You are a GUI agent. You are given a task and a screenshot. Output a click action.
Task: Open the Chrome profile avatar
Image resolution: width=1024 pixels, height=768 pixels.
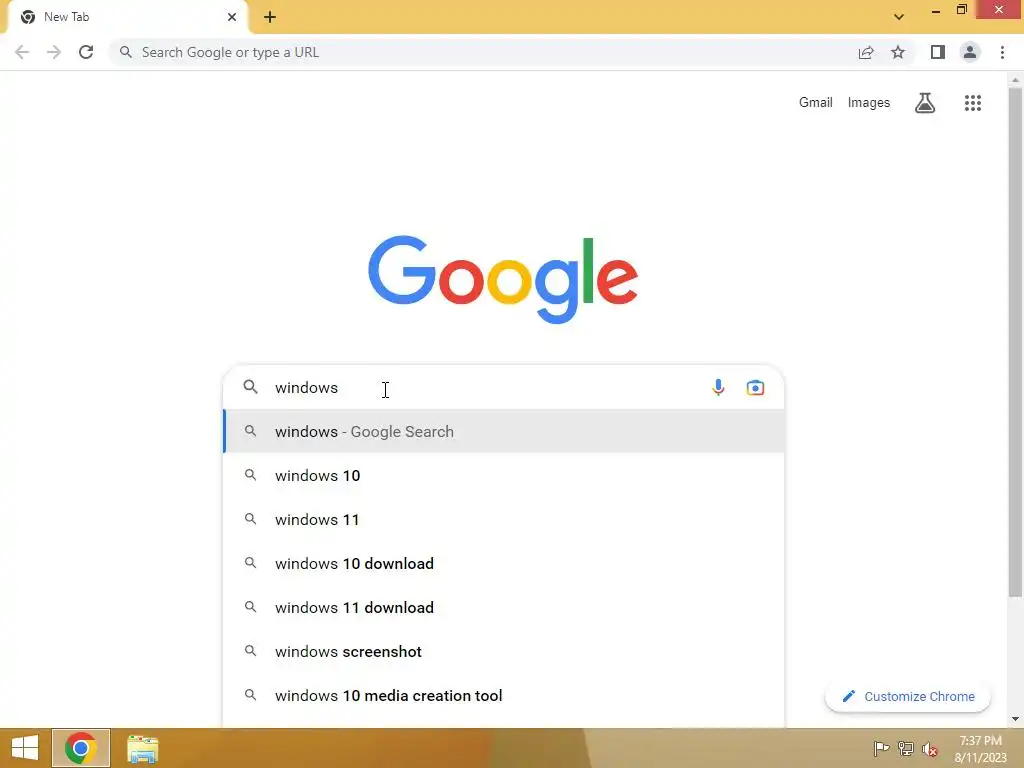pyautogui.click(x=970, y=52)
